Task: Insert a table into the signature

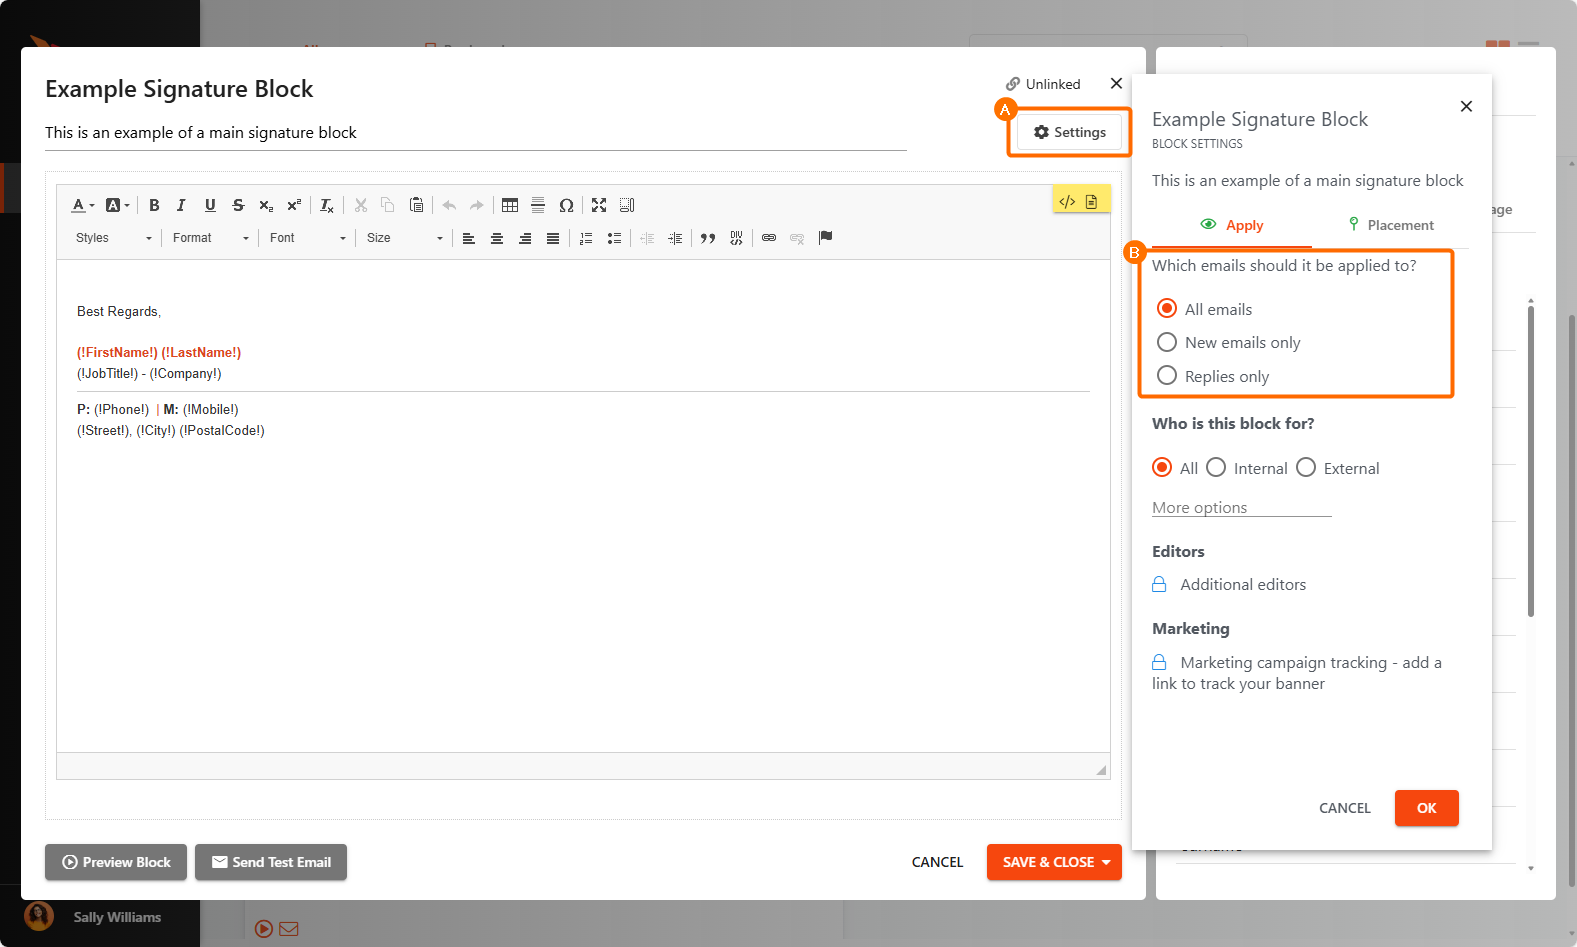Action: point(510,205)
